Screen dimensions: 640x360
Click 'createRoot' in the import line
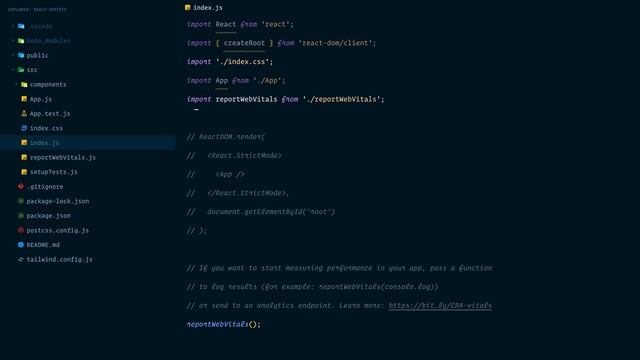click(x=244, y=43)
